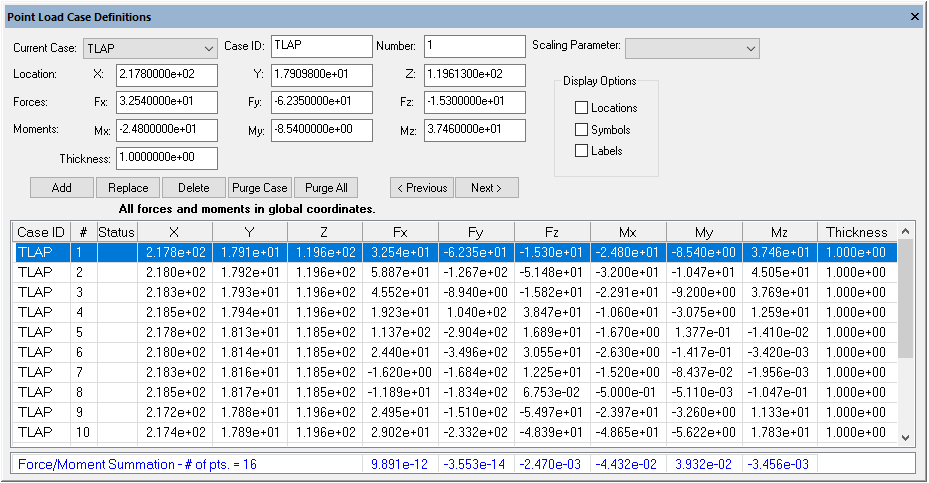
Task: Click the Mz column header
Action: click(779, 232)
